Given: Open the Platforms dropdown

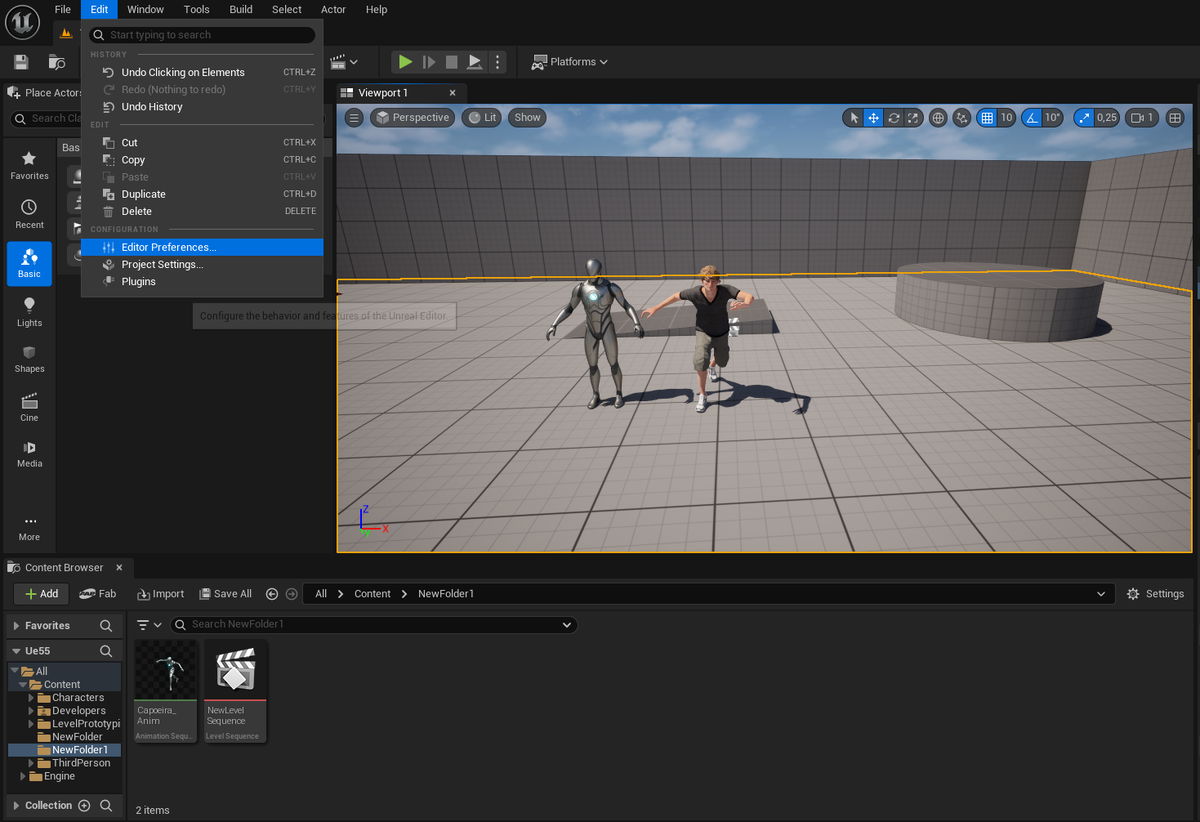Looking at the screenshot, I should (570, 62).
